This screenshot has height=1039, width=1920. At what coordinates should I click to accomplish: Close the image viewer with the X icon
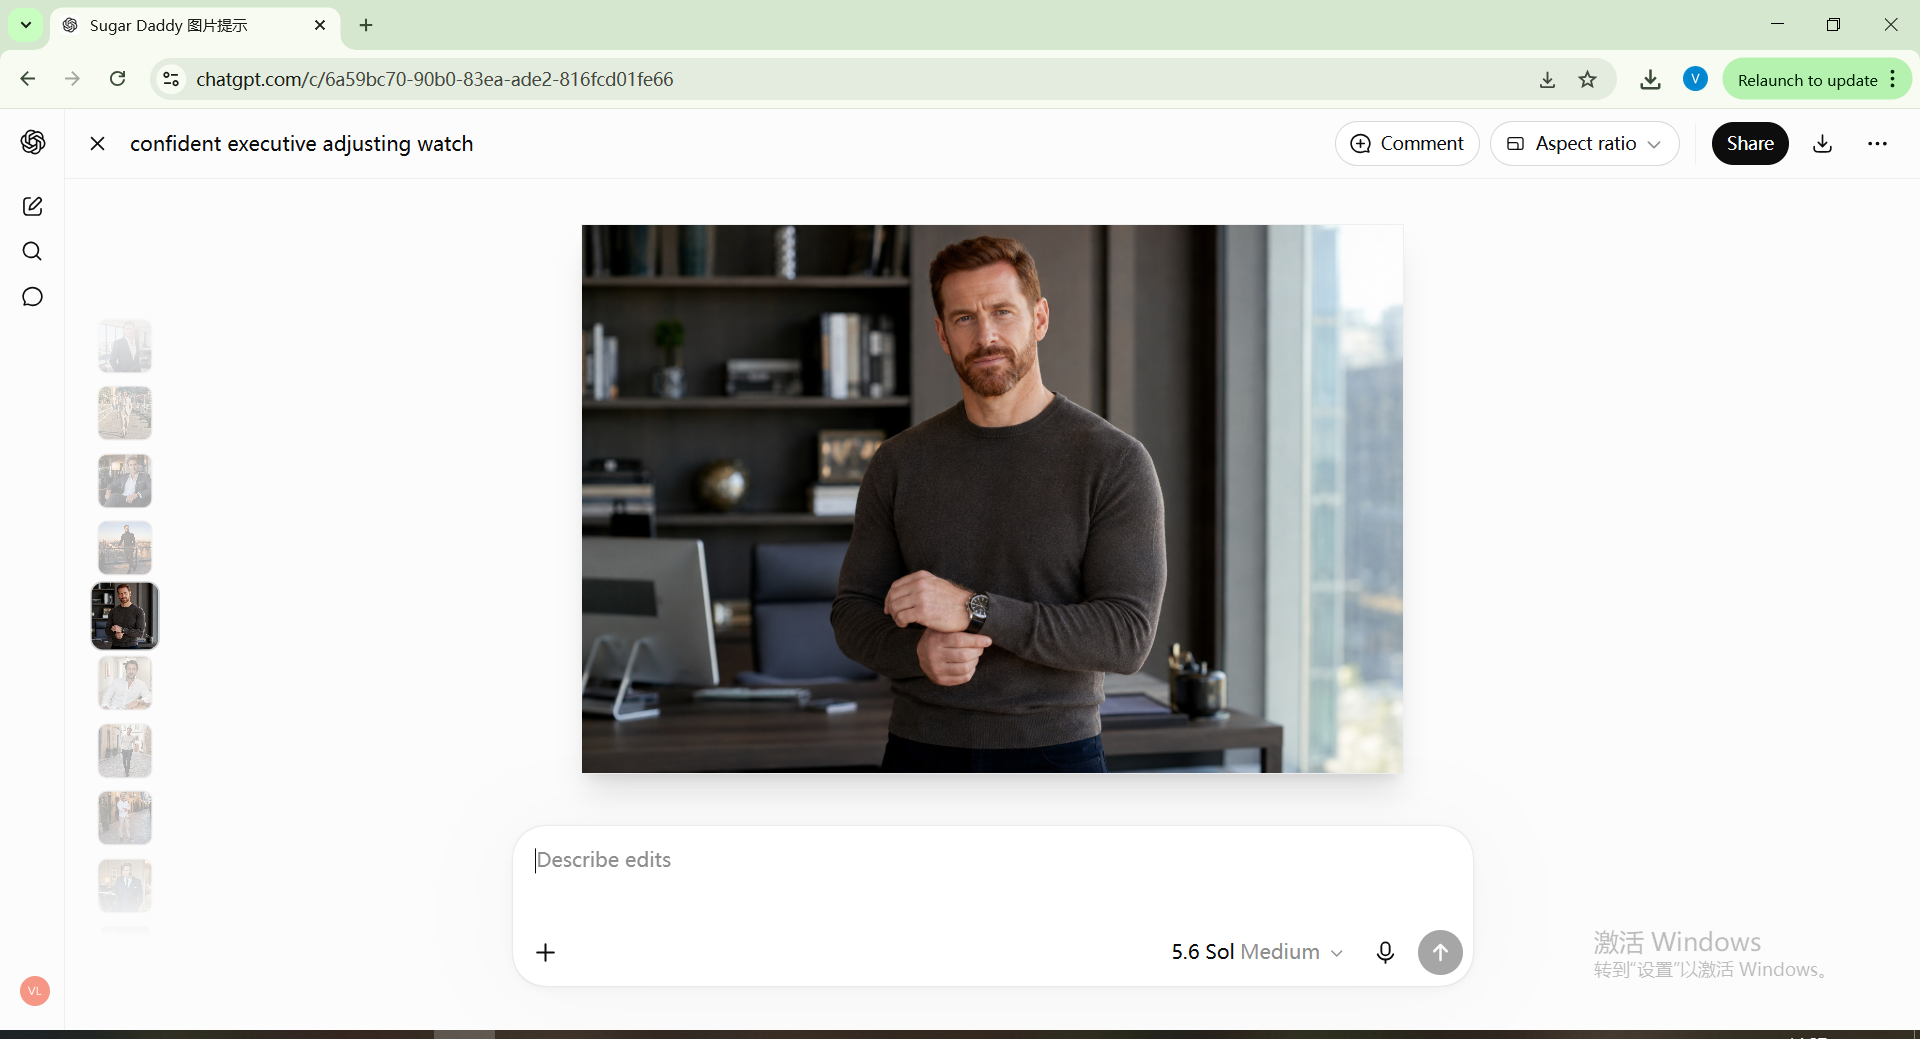tap(97, 144)
